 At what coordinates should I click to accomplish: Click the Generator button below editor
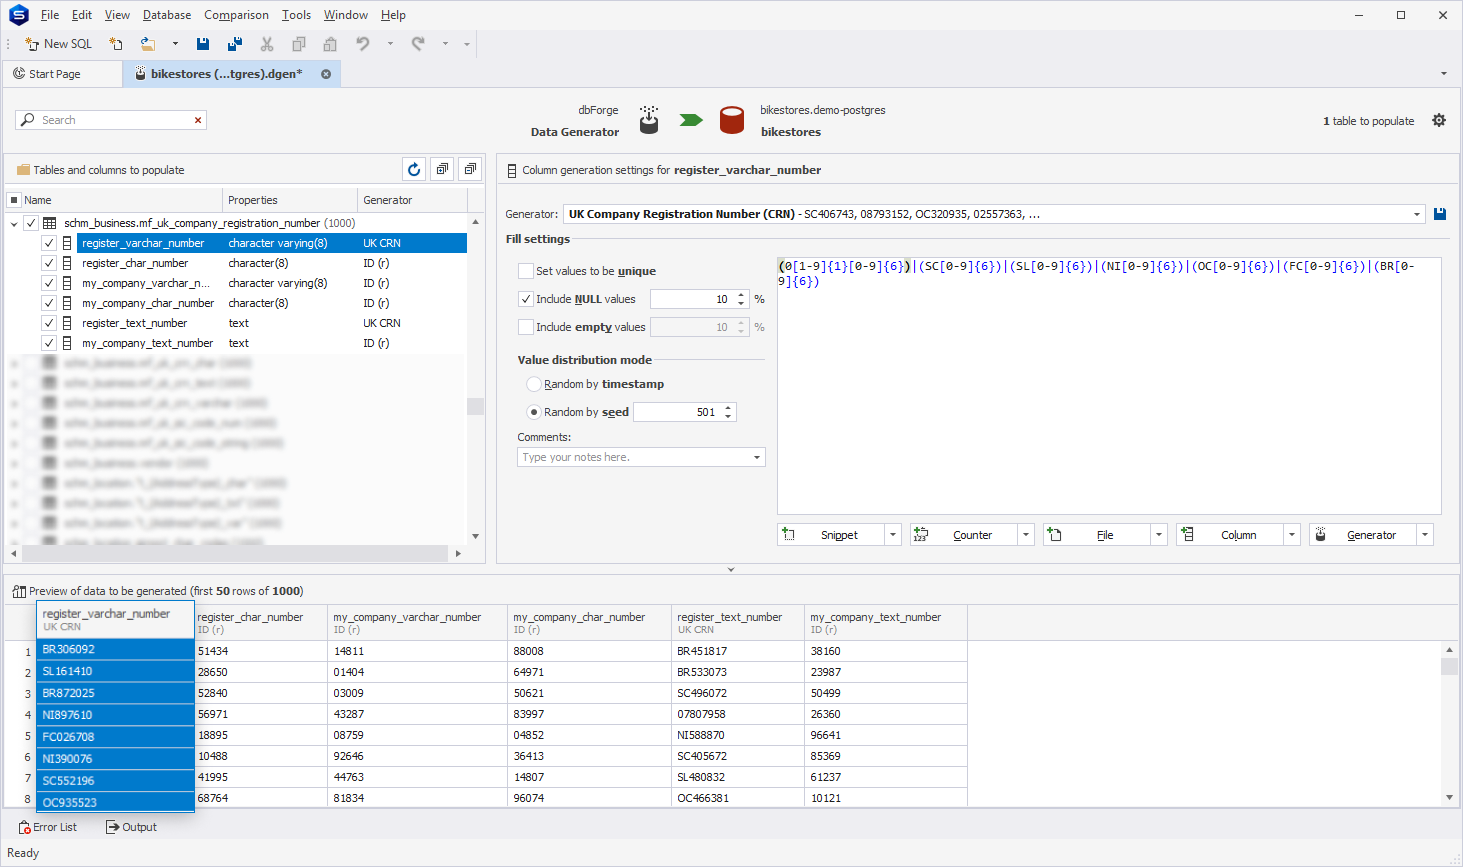click(x=1363, y=535)
